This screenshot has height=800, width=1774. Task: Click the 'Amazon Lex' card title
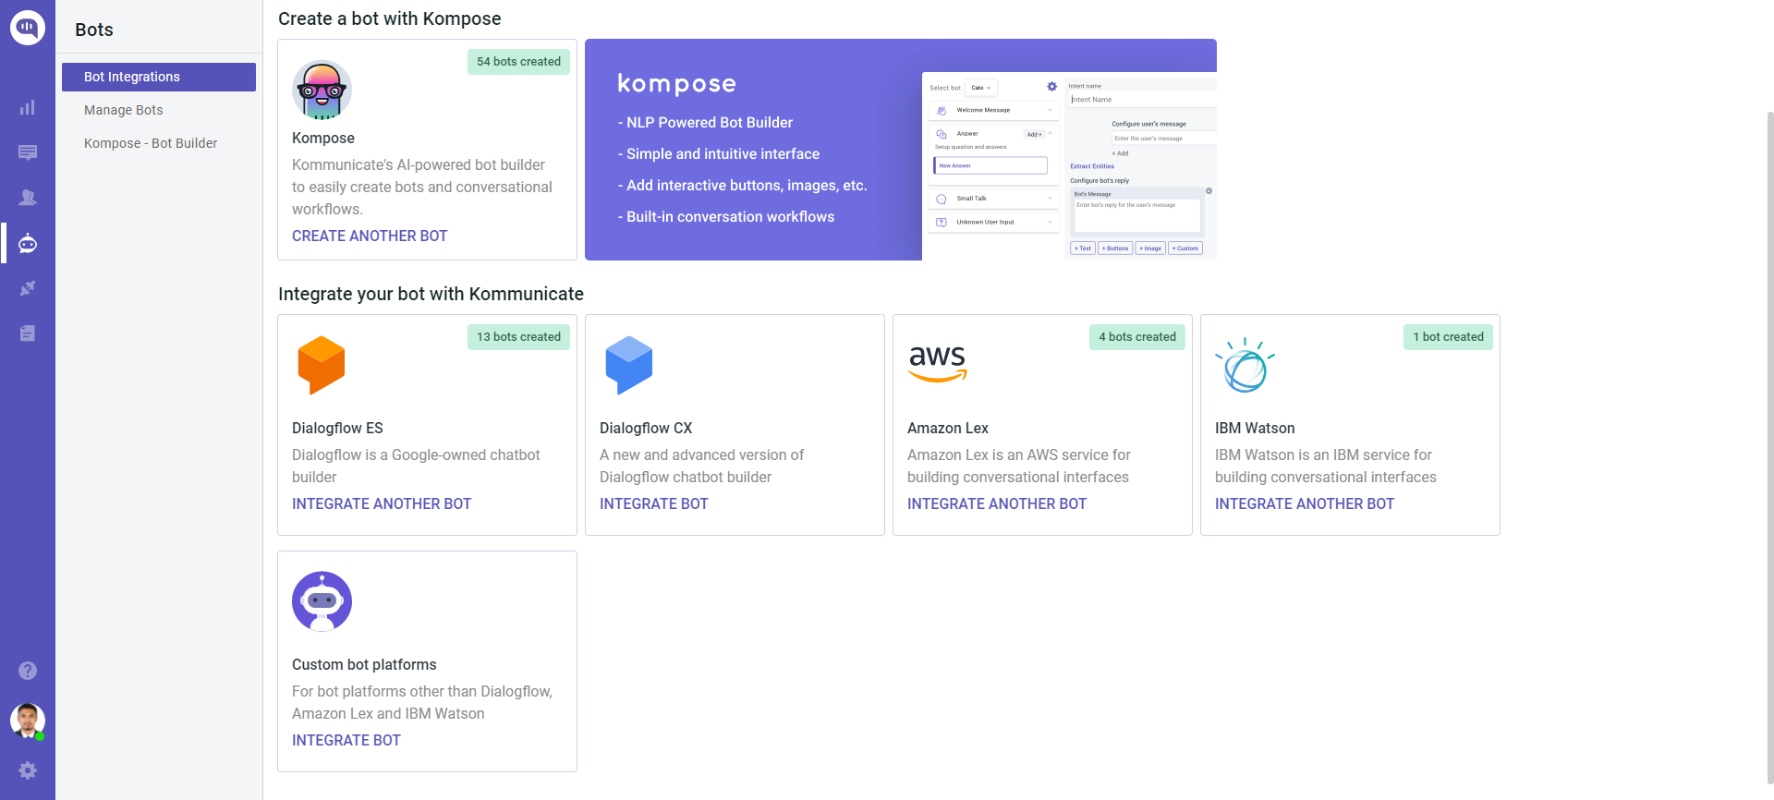[948, 428]
